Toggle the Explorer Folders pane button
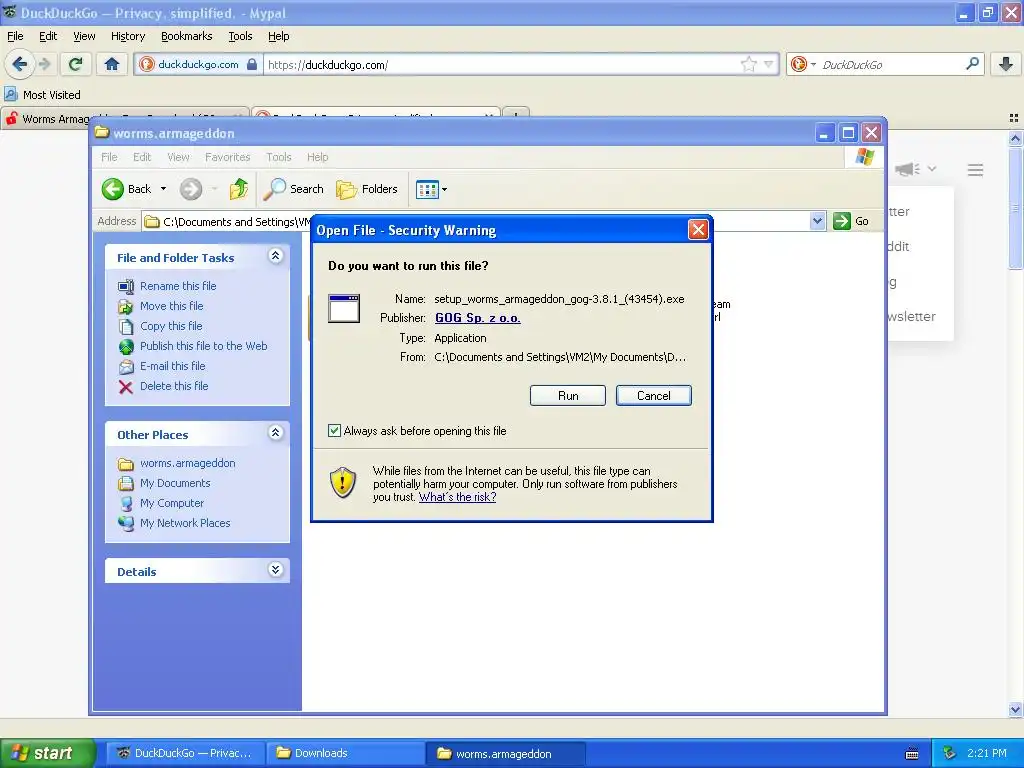Viewport: 1024px width, 768px height. 367,189
